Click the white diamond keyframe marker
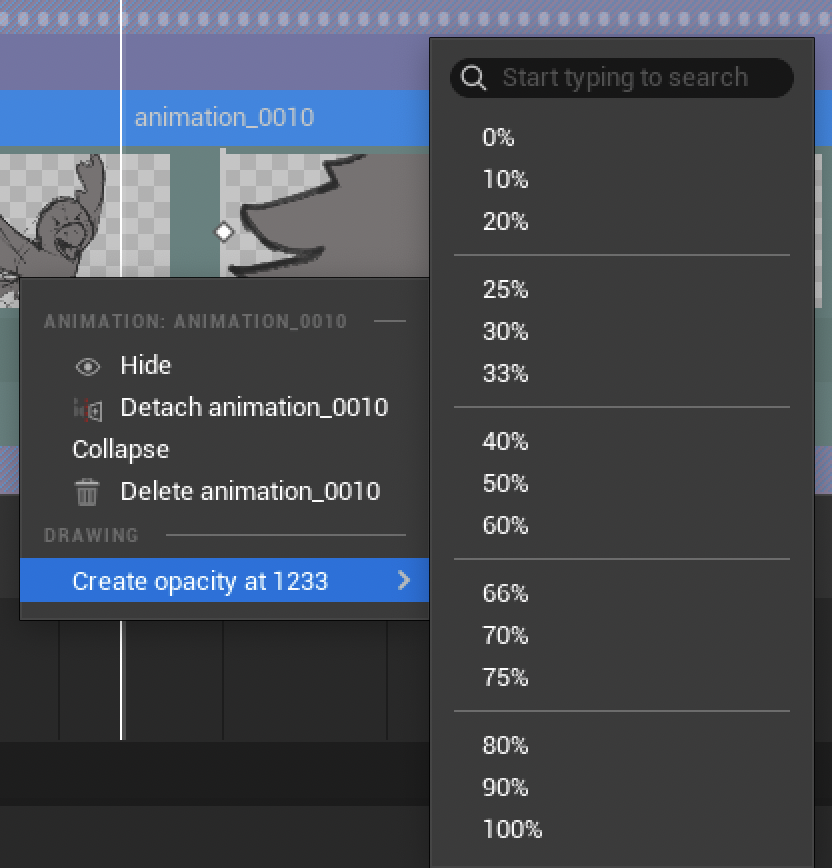 224,232
